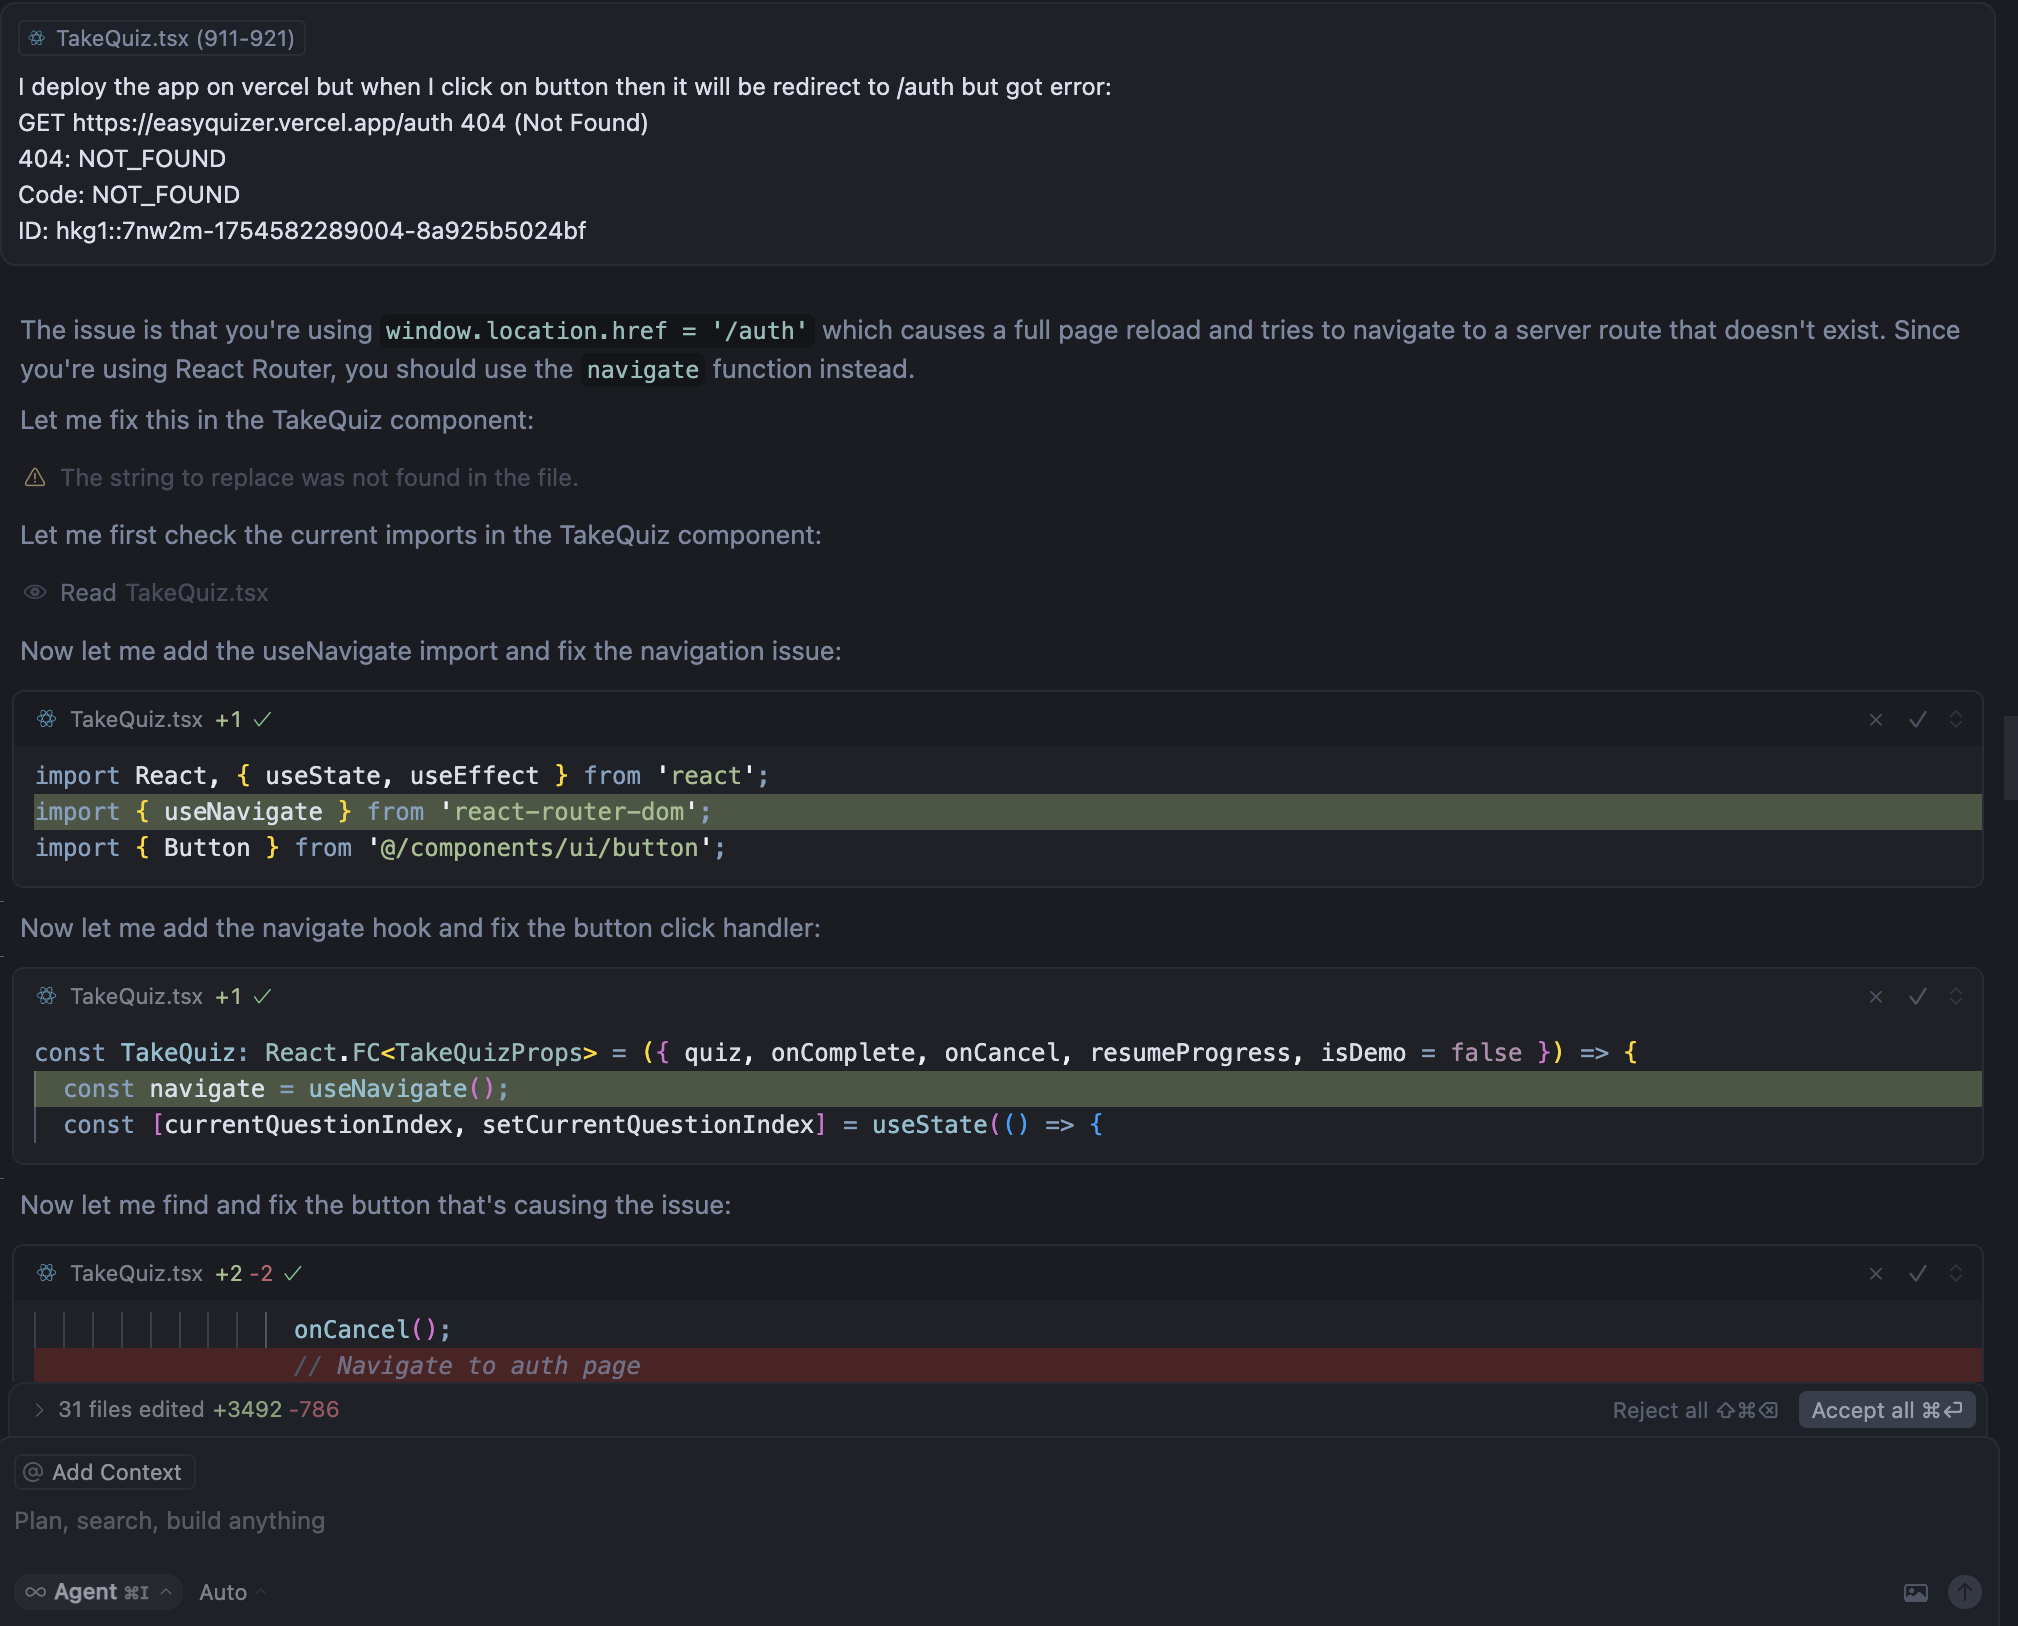Open the Agent mode dropdown

tap(98, 1592)
